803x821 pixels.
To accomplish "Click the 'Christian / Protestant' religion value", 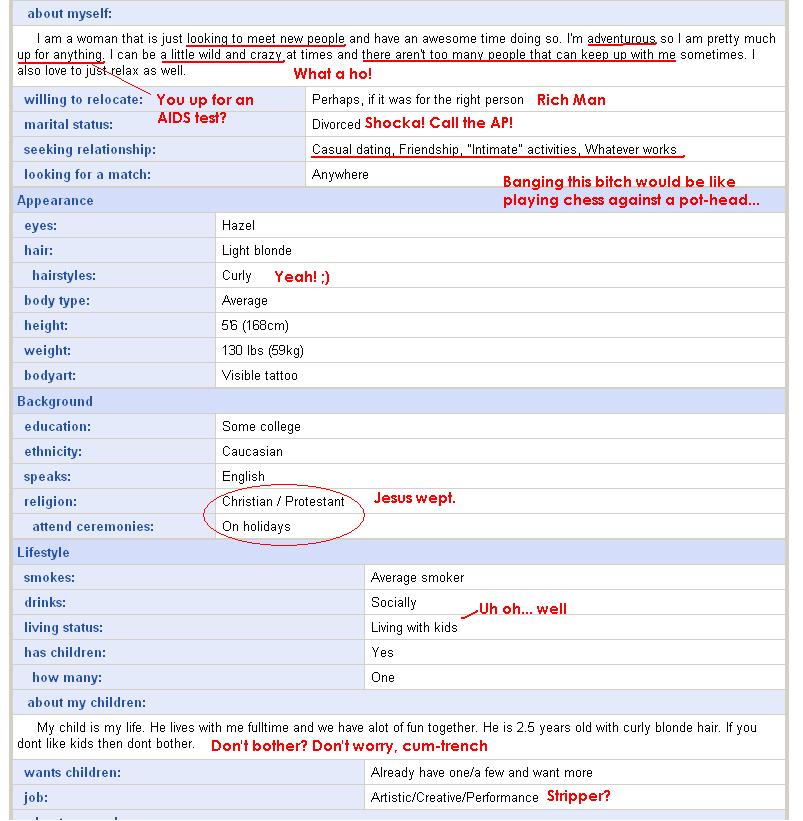I will pos(283,502).
